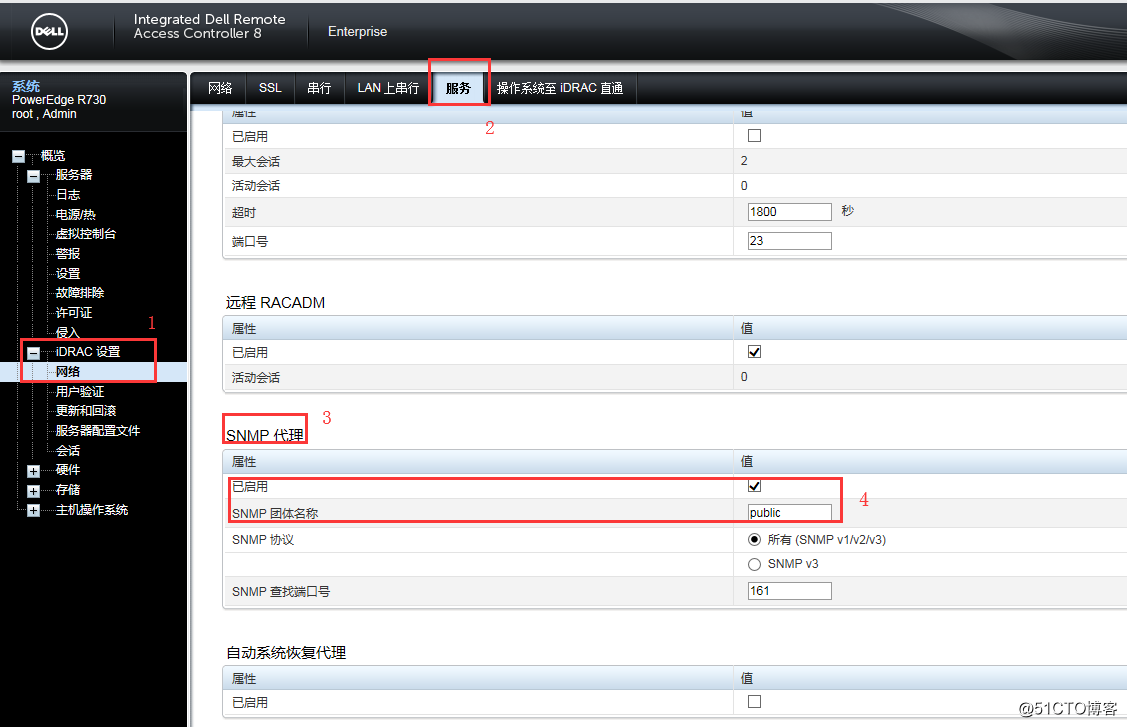The width and height of the screenshot is (1127, 727).
Task: Expand the 存储 tree node
Action: coord(33,491)
